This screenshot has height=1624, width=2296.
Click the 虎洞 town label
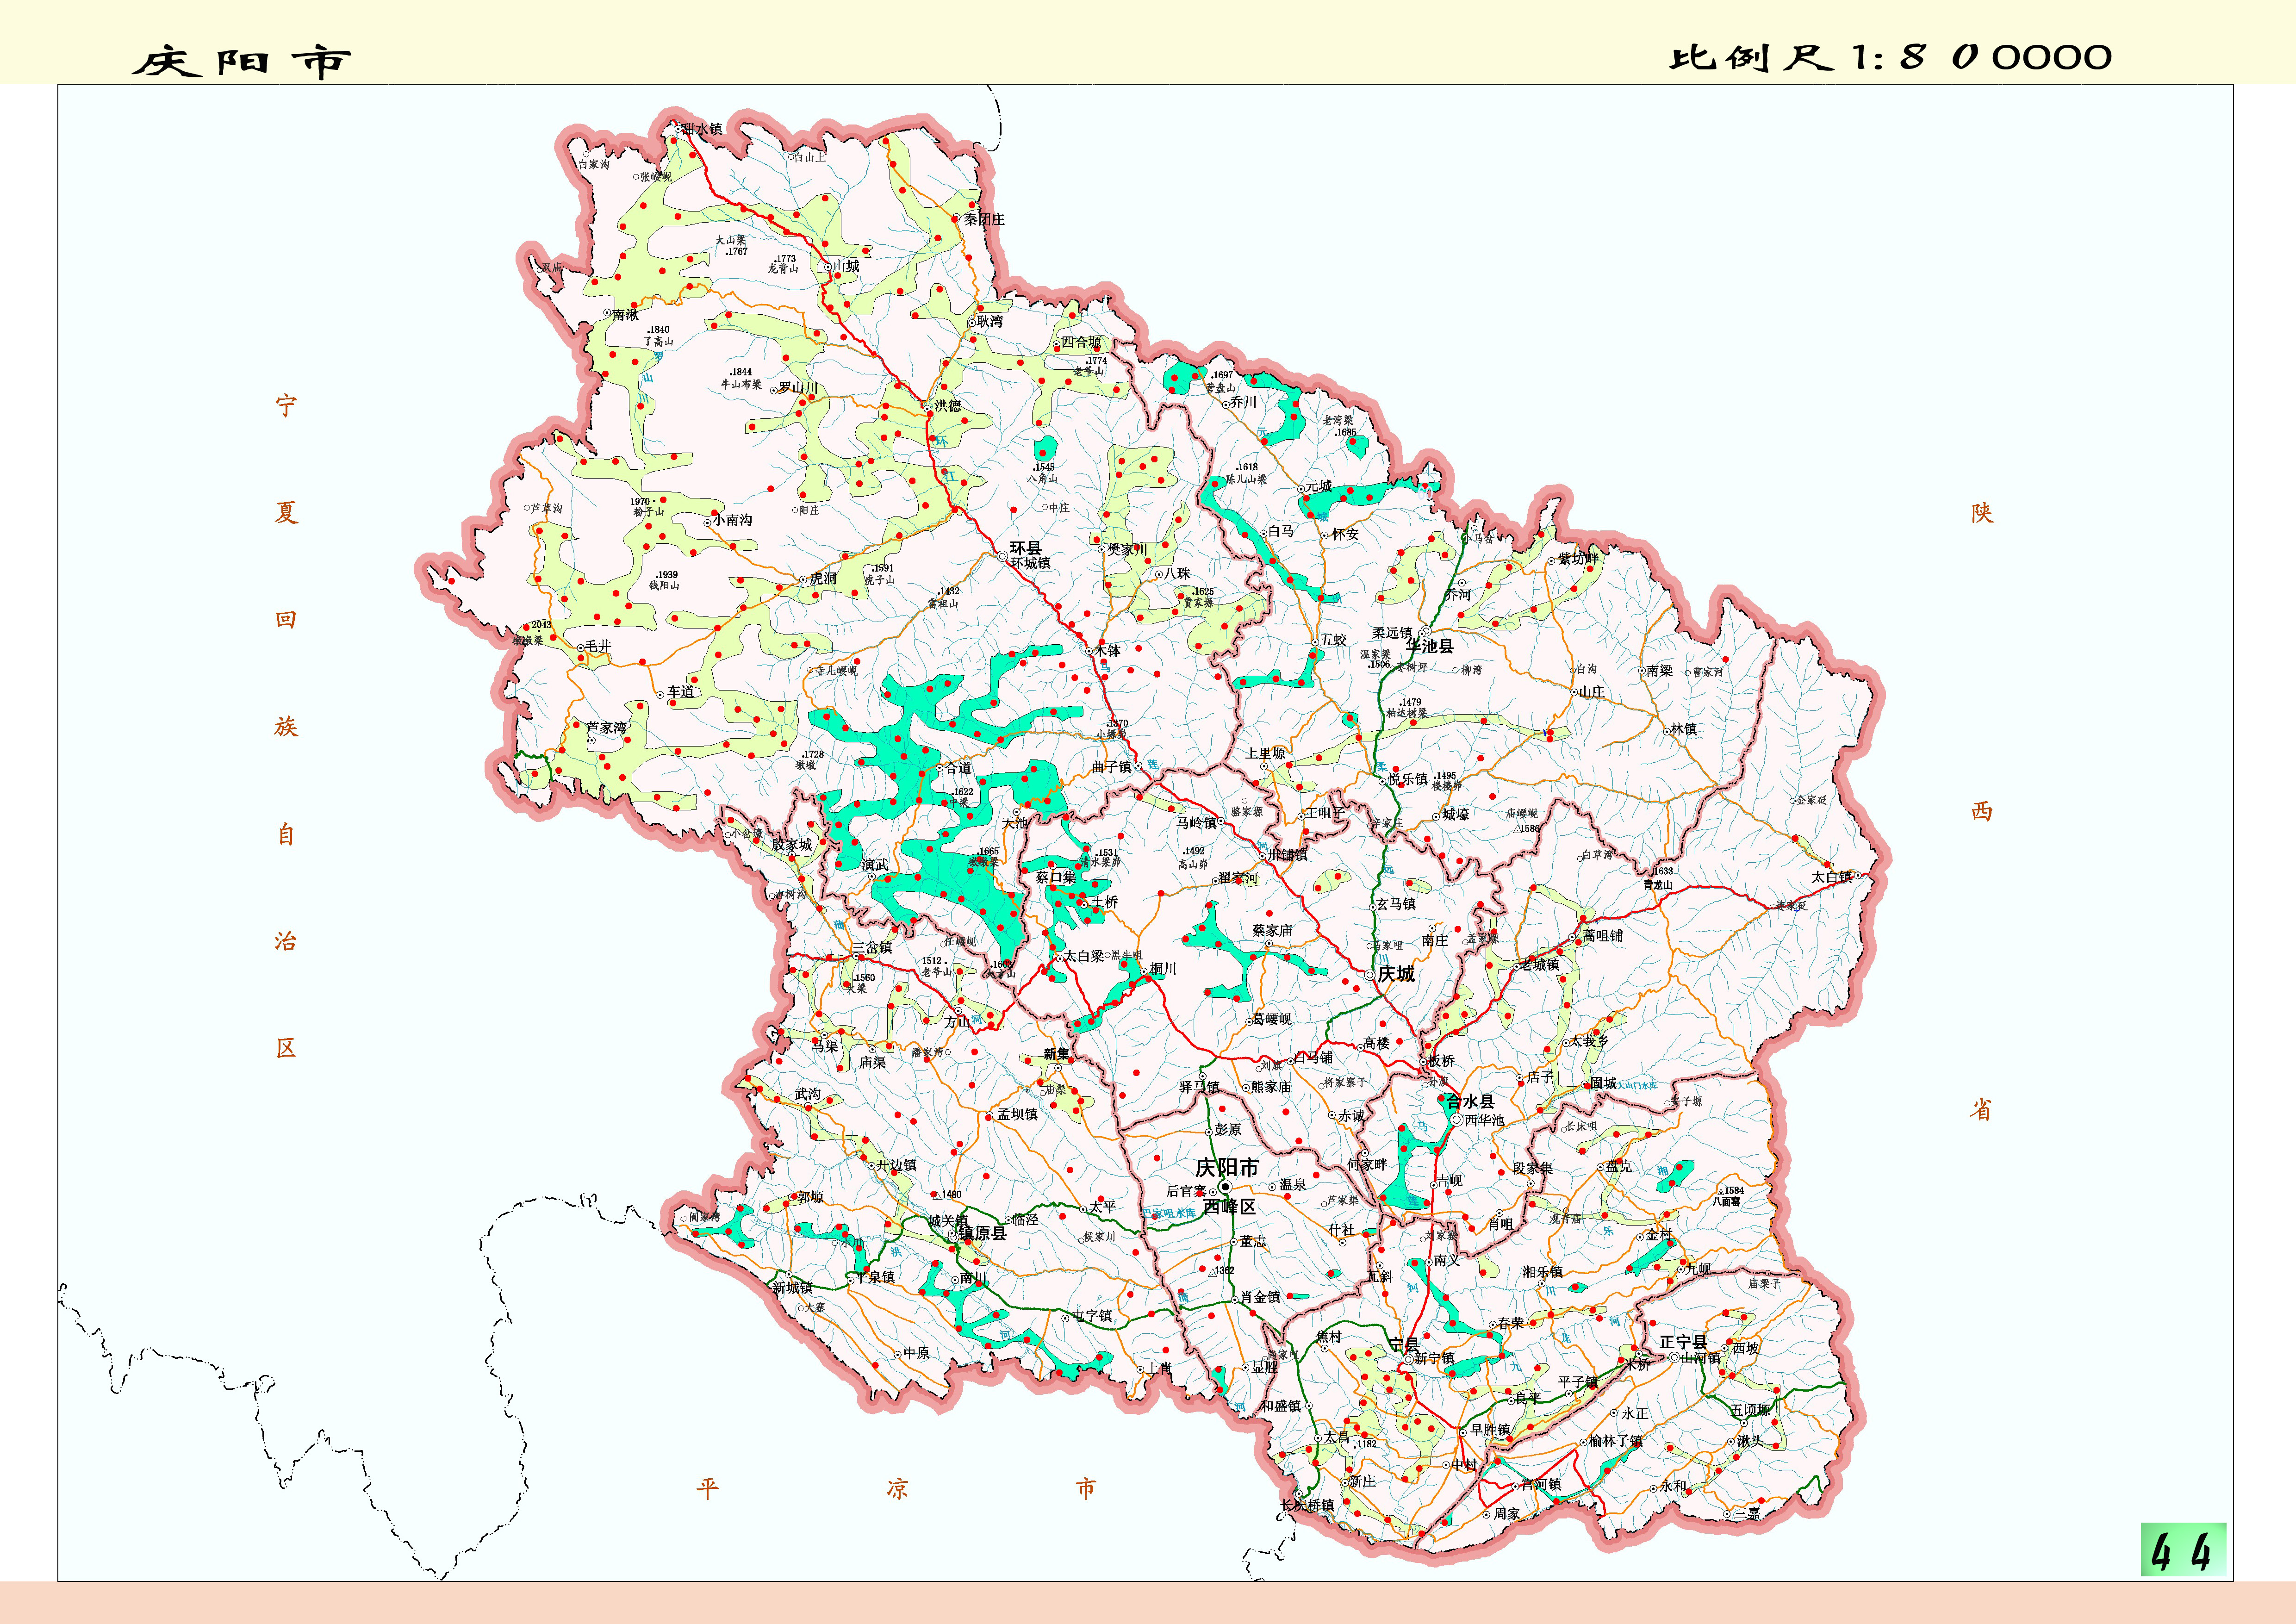(x=823, y=579)
